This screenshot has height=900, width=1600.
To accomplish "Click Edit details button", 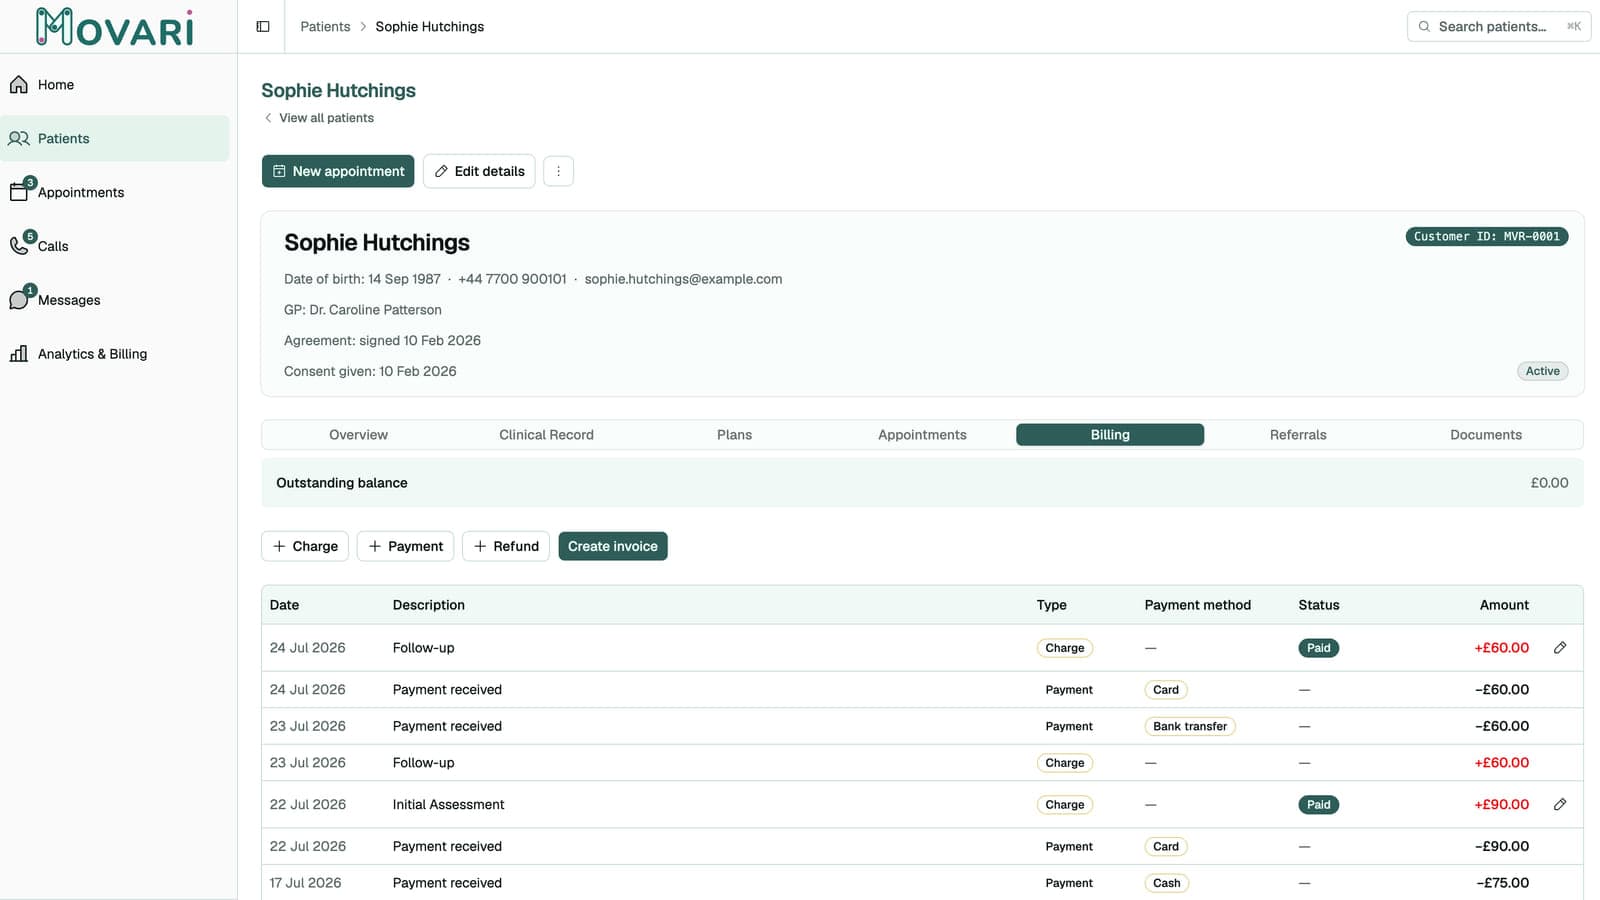I will [479, 171].
